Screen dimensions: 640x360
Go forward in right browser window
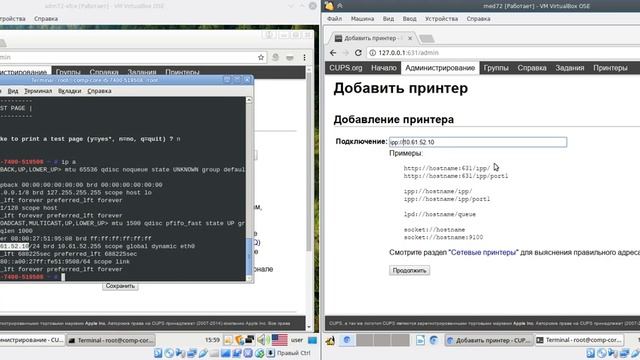(x=345, y=53)
